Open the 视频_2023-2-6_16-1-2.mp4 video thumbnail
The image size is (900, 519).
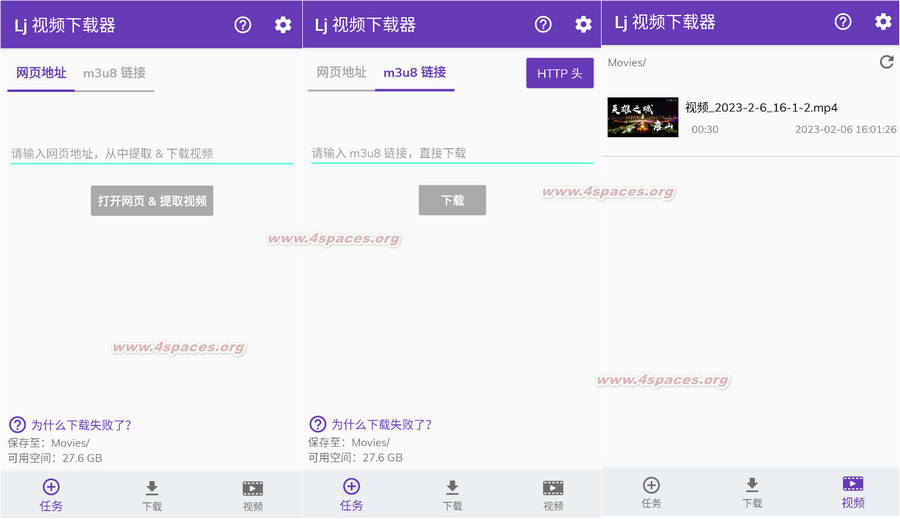click(642, 117)
